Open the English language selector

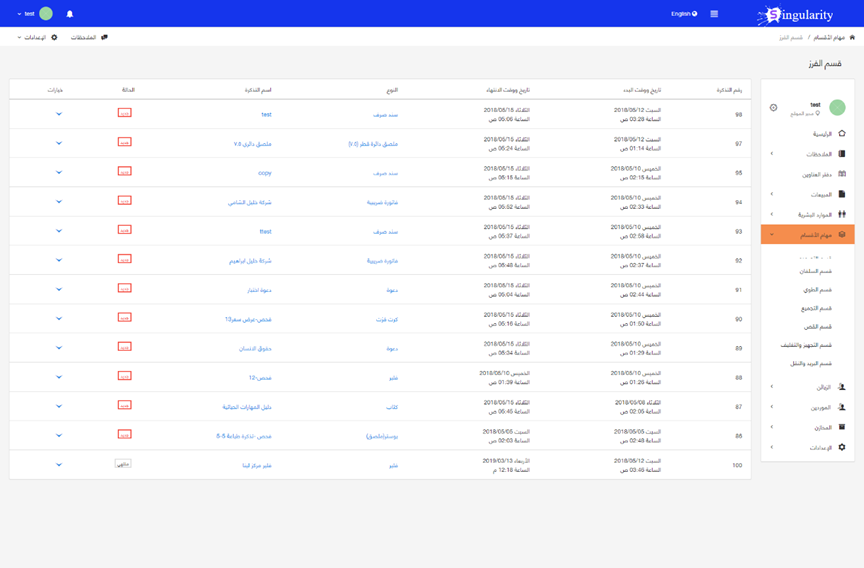[684, 14]
